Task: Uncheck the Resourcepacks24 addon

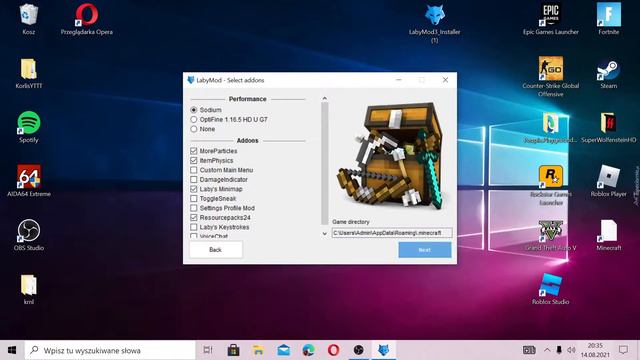Action: [x=193, y=218]
